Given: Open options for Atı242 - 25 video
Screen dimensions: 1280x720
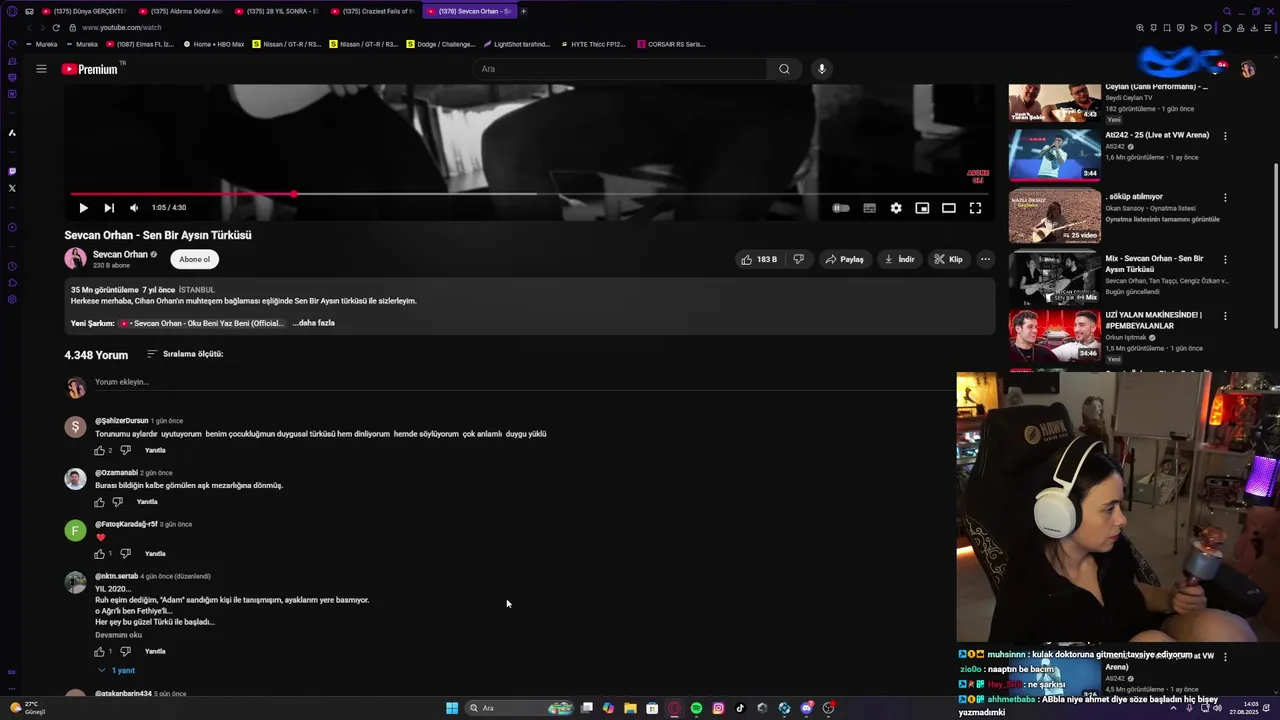Looking at the screenshot, I should pos(1225,136).
